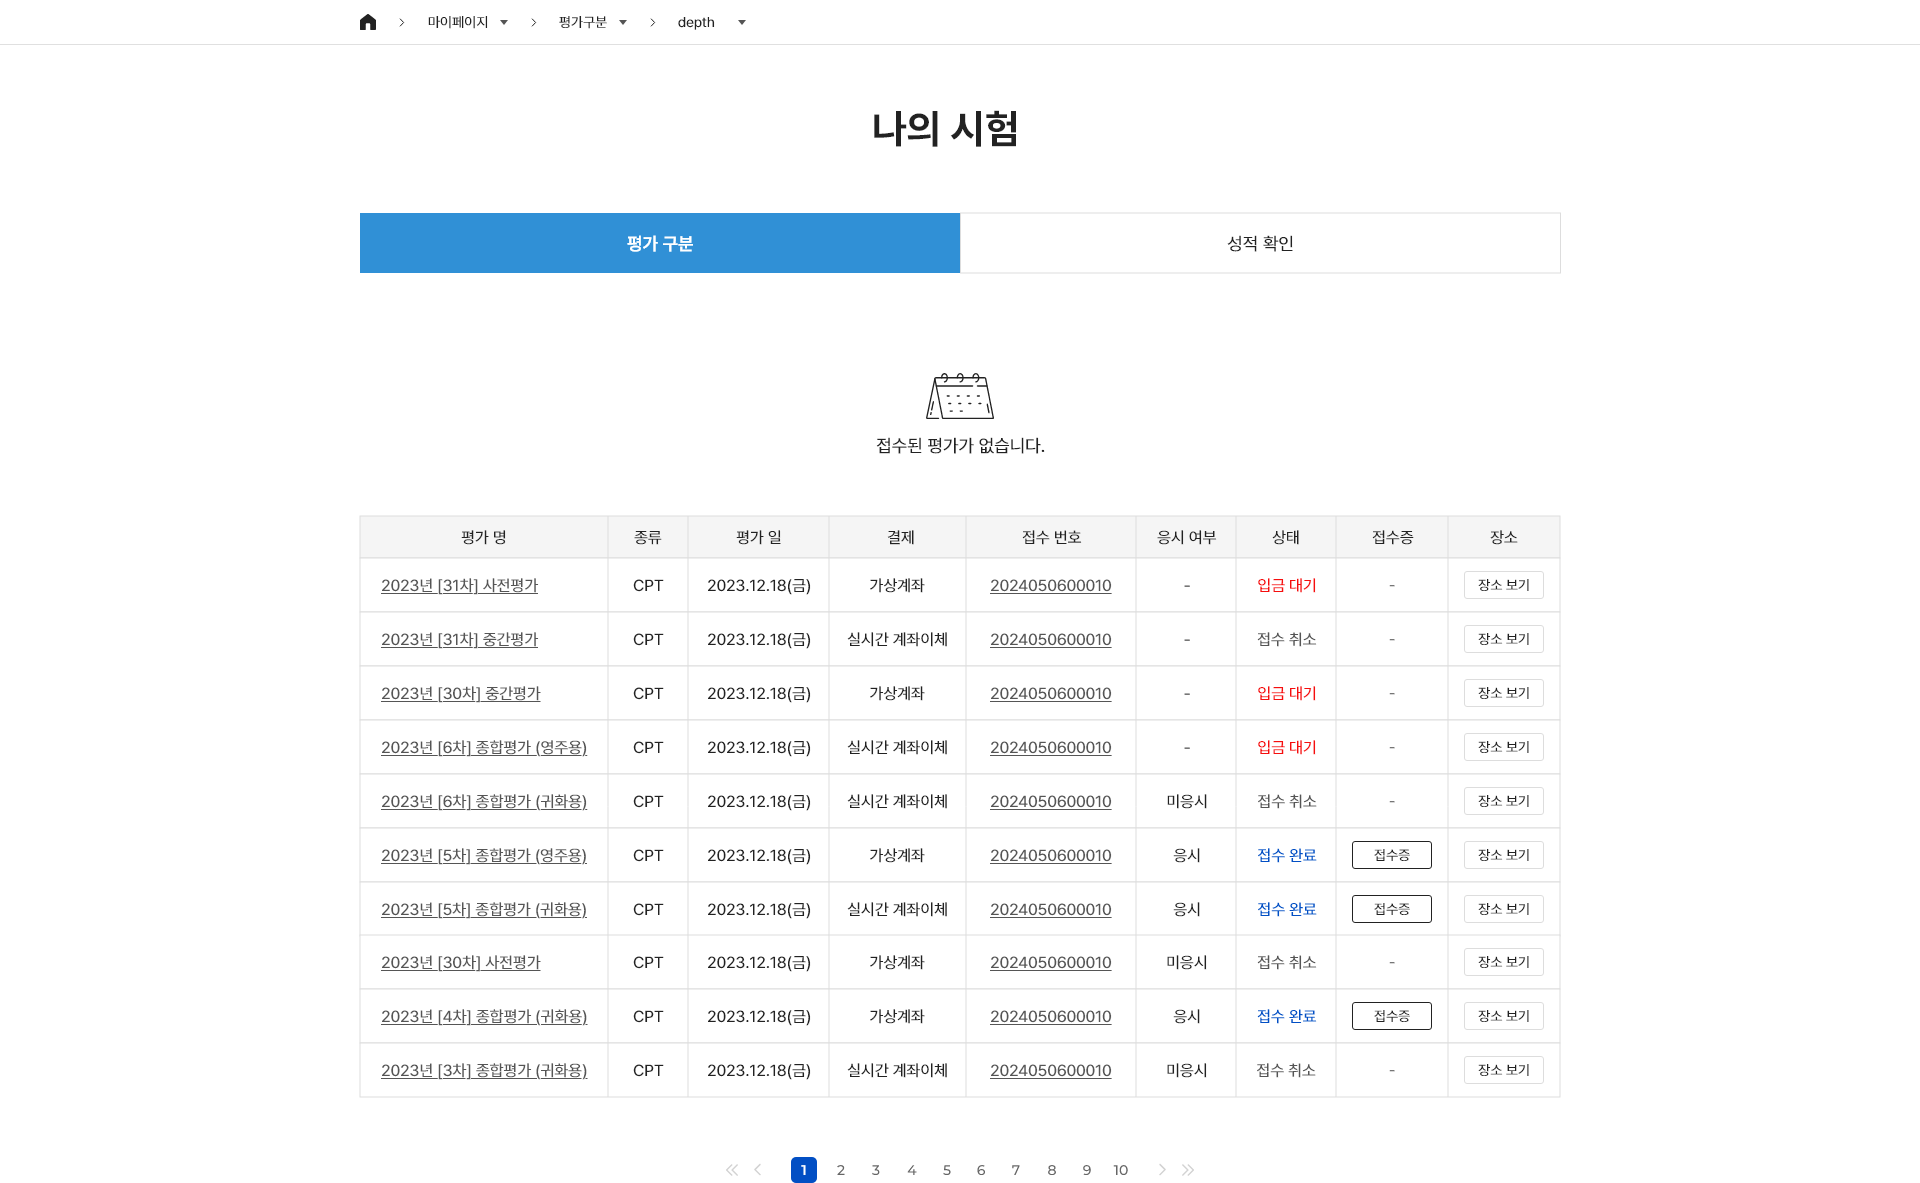Screen dimensions: 1920x1183
Task: Open 2023년 [31차] 중간평가 link
Action: pyautogui.click(x=459, y=639)
